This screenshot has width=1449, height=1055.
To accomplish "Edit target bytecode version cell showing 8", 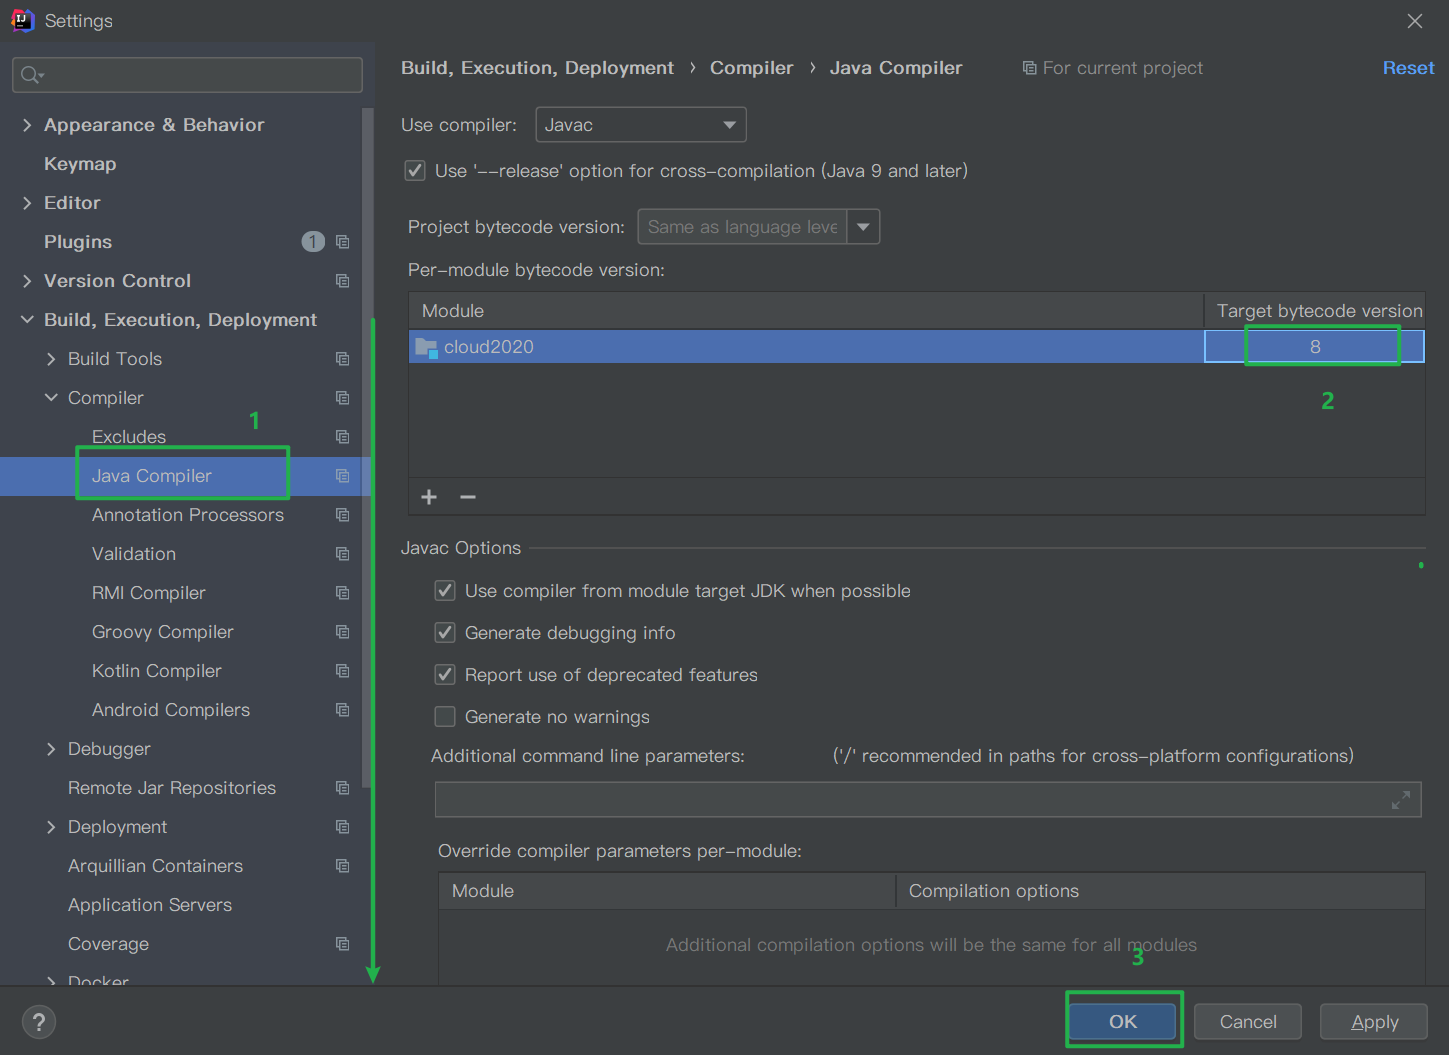I will pyautogui.click(x=1315, y=347).
